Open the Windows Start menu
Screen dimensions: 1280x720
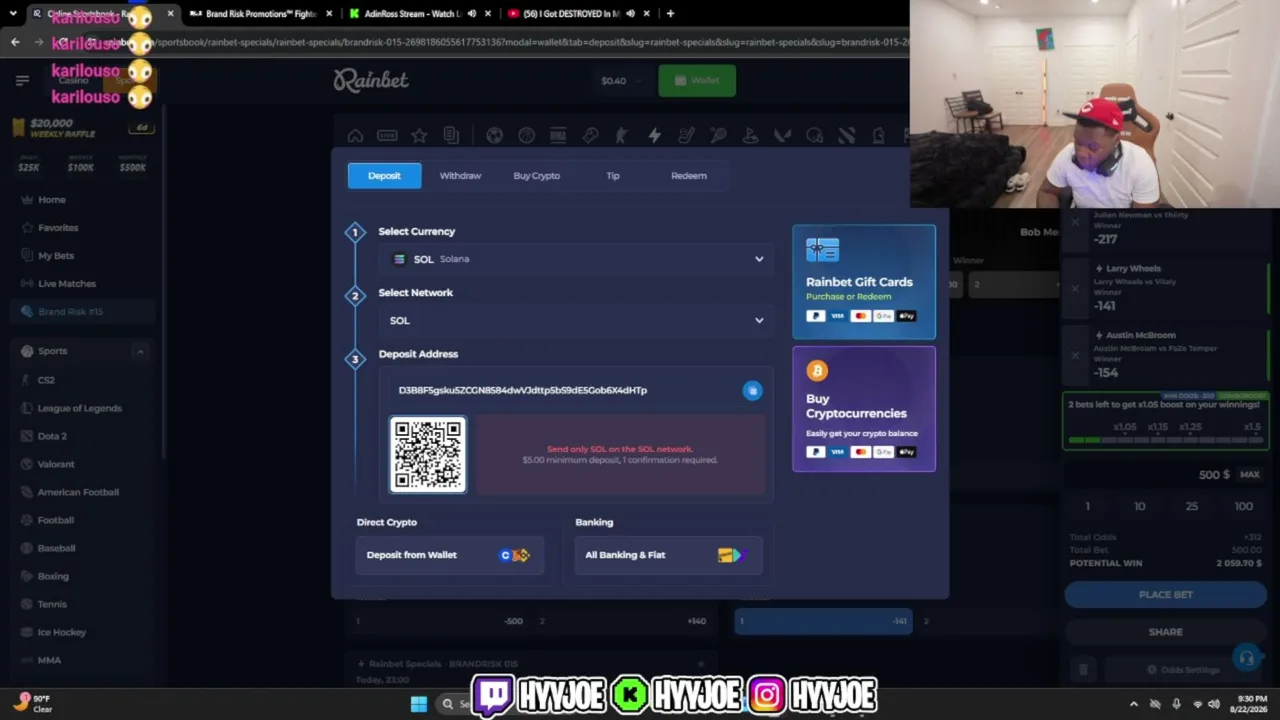[x=419, y=704]
